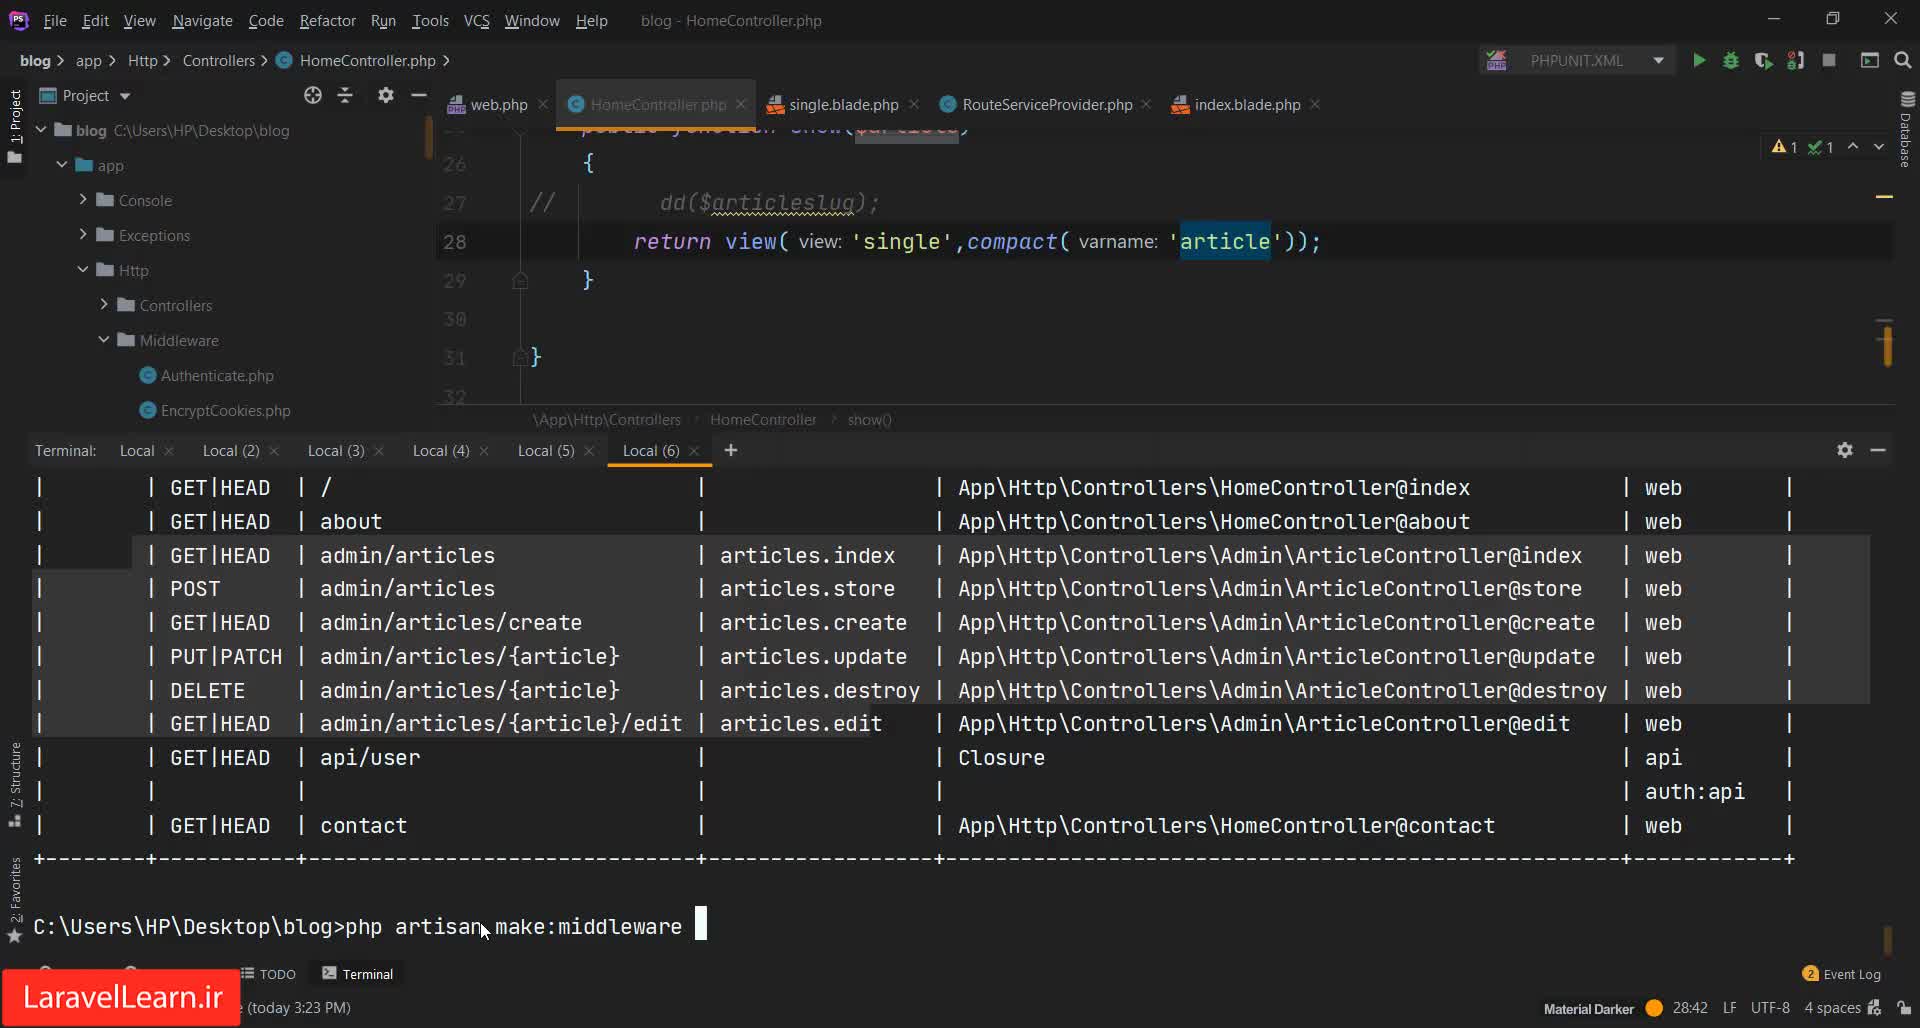Collapse the Middleware folder
The height and width of the screenshot is (1028, 1920).
click(x=104, y=340)
